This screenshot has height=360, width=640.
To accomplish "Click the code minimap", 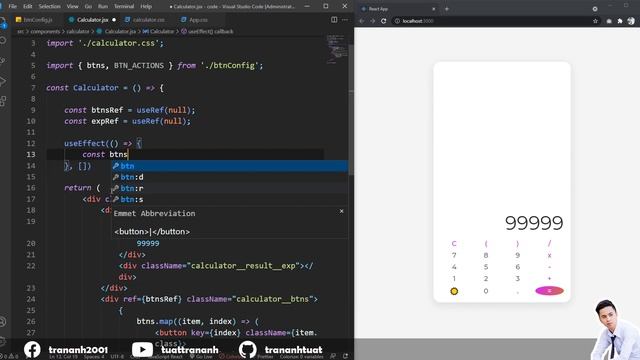I will pos(336,50).
